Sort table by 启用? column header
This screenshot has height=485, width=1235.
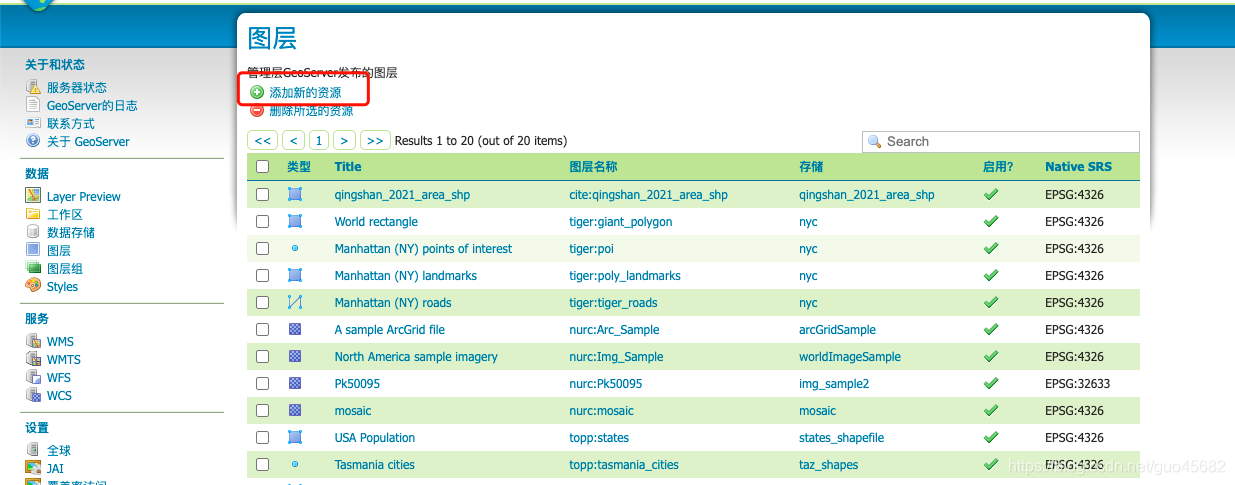(998, 167)
